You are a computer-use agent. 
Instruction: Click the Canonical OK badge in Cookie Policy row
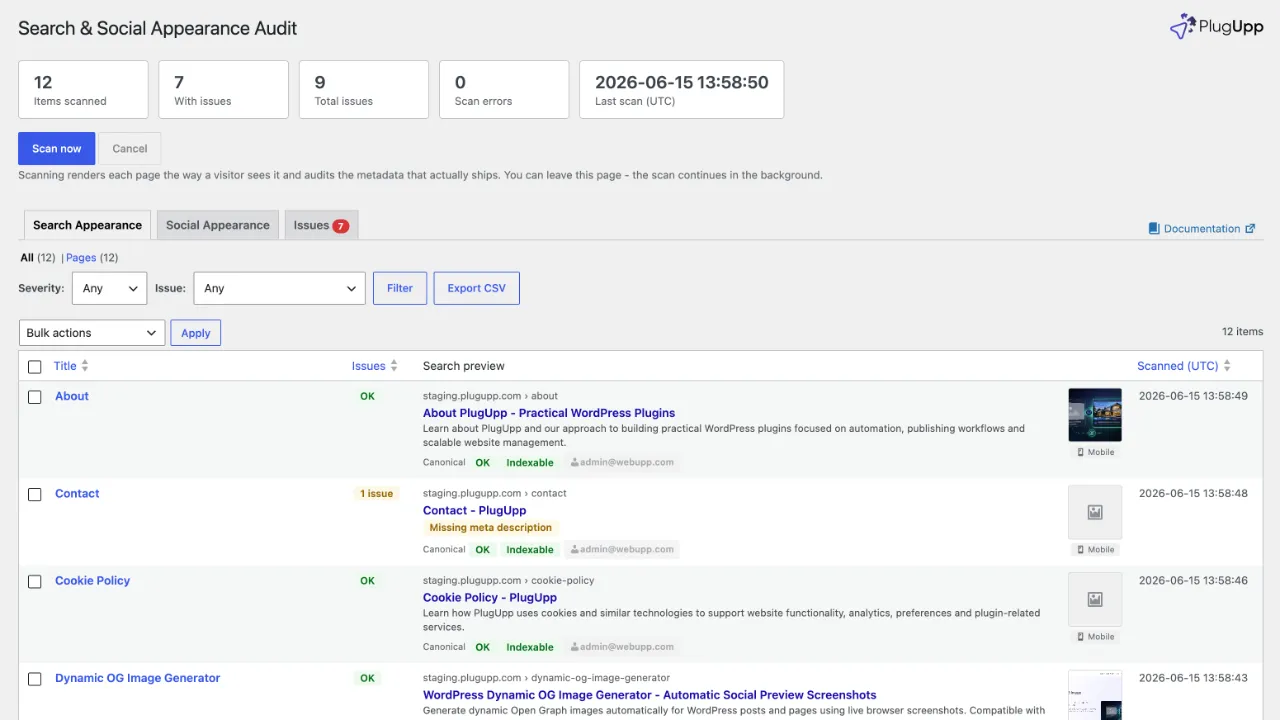[482, 647]
